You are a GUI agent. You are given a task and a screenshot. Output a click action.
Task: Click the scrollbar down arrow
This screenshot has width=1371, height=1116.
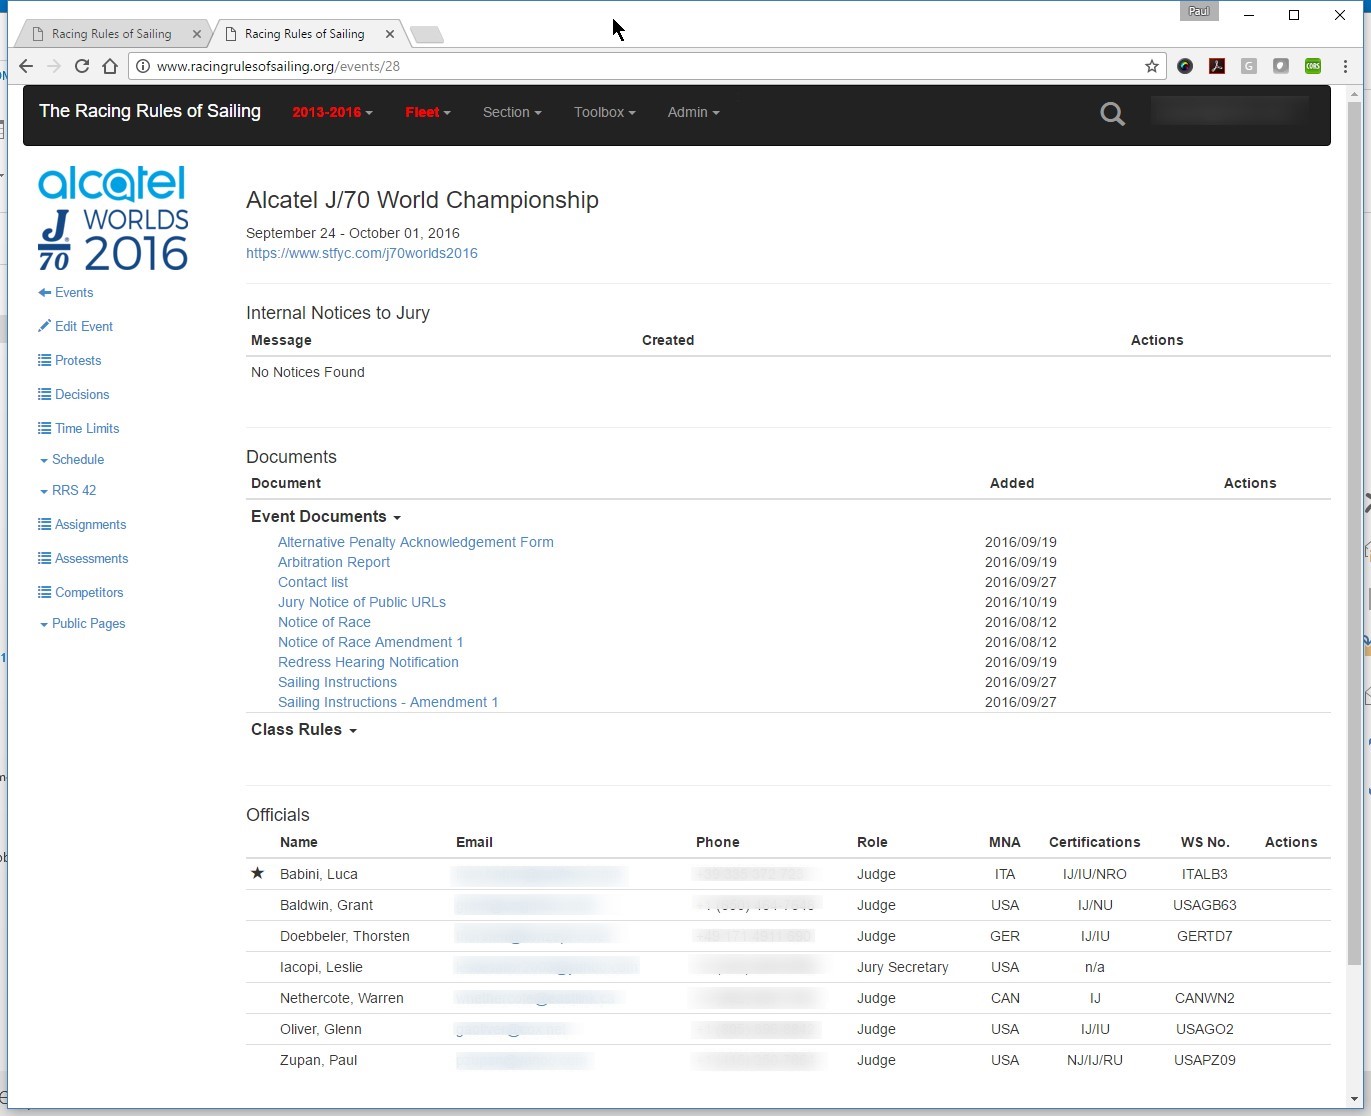click(1354, 1099)
